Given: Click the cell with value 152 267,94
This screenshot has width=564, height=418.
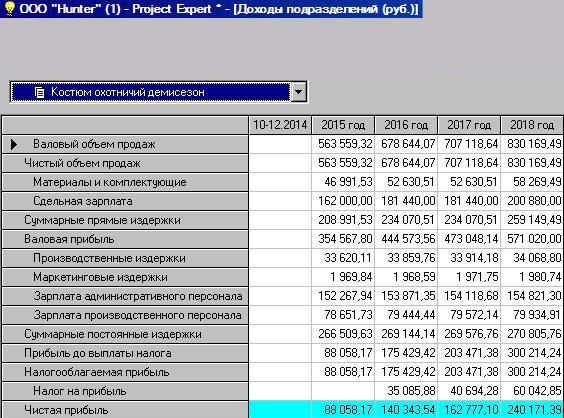Looking at the screenshot, I should click(343, 296).
